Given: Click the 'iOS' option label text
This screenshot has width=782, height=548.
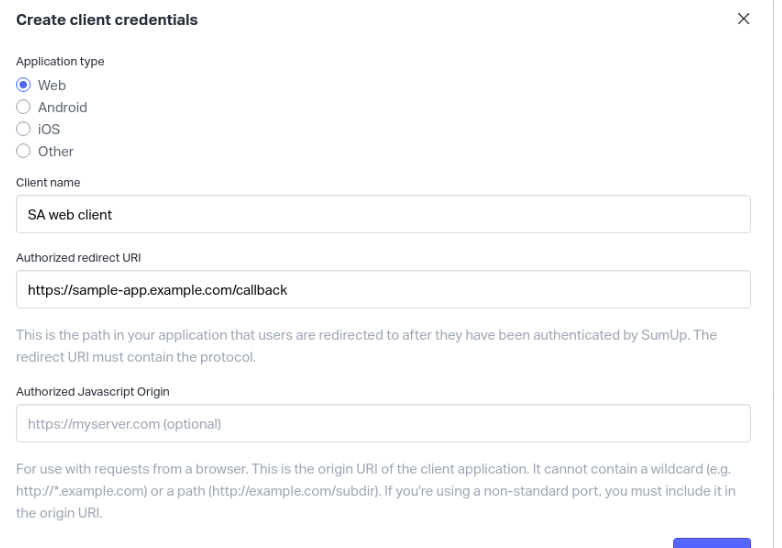Looking at the screenshot, I should coord(49,129).
